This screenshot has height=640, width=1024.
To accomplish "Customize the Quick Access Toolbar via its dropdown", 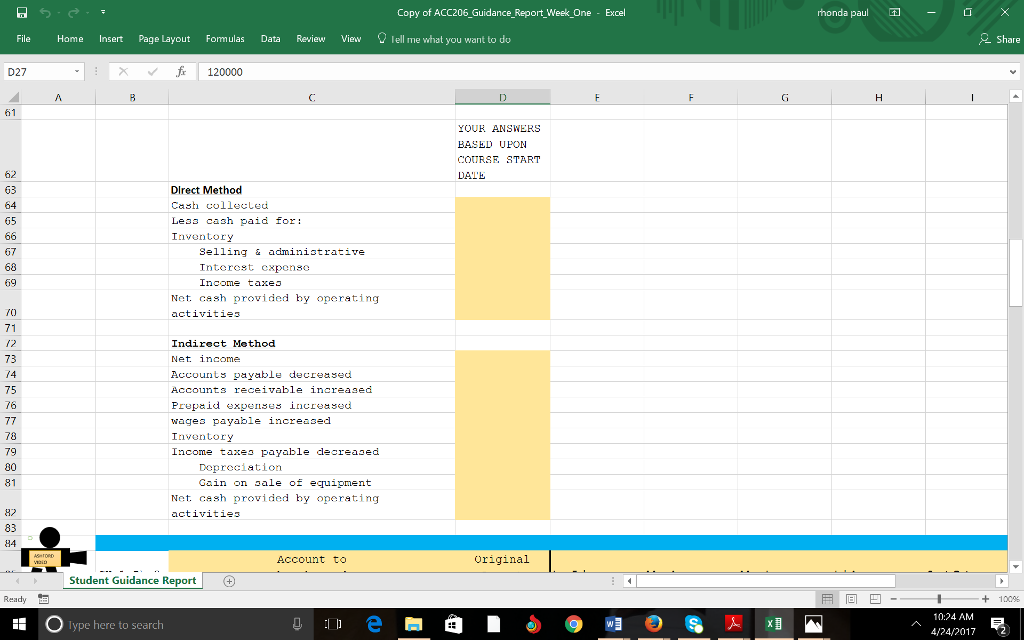I will (x=103, y=12).
